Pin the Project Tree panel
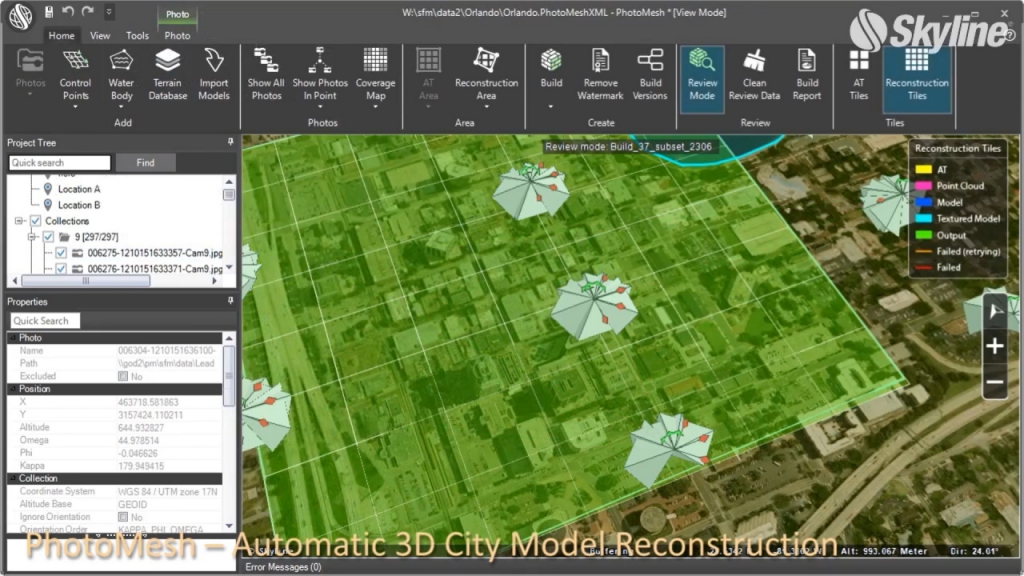Image resolution: width=1024 pixels, height=576 pixels. coord(231,142)
